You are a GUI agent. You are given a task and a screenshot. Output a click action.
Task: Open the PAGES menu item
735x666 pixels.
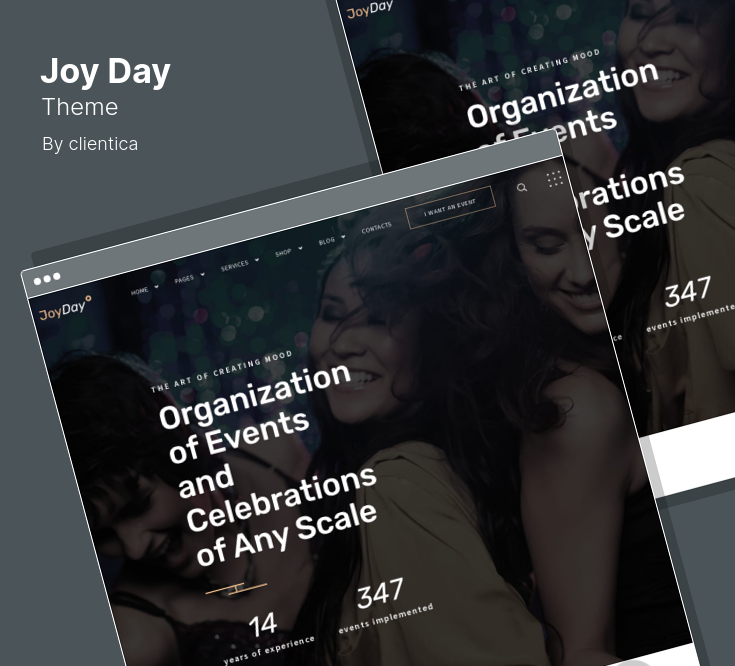click(x=184, y=279)
